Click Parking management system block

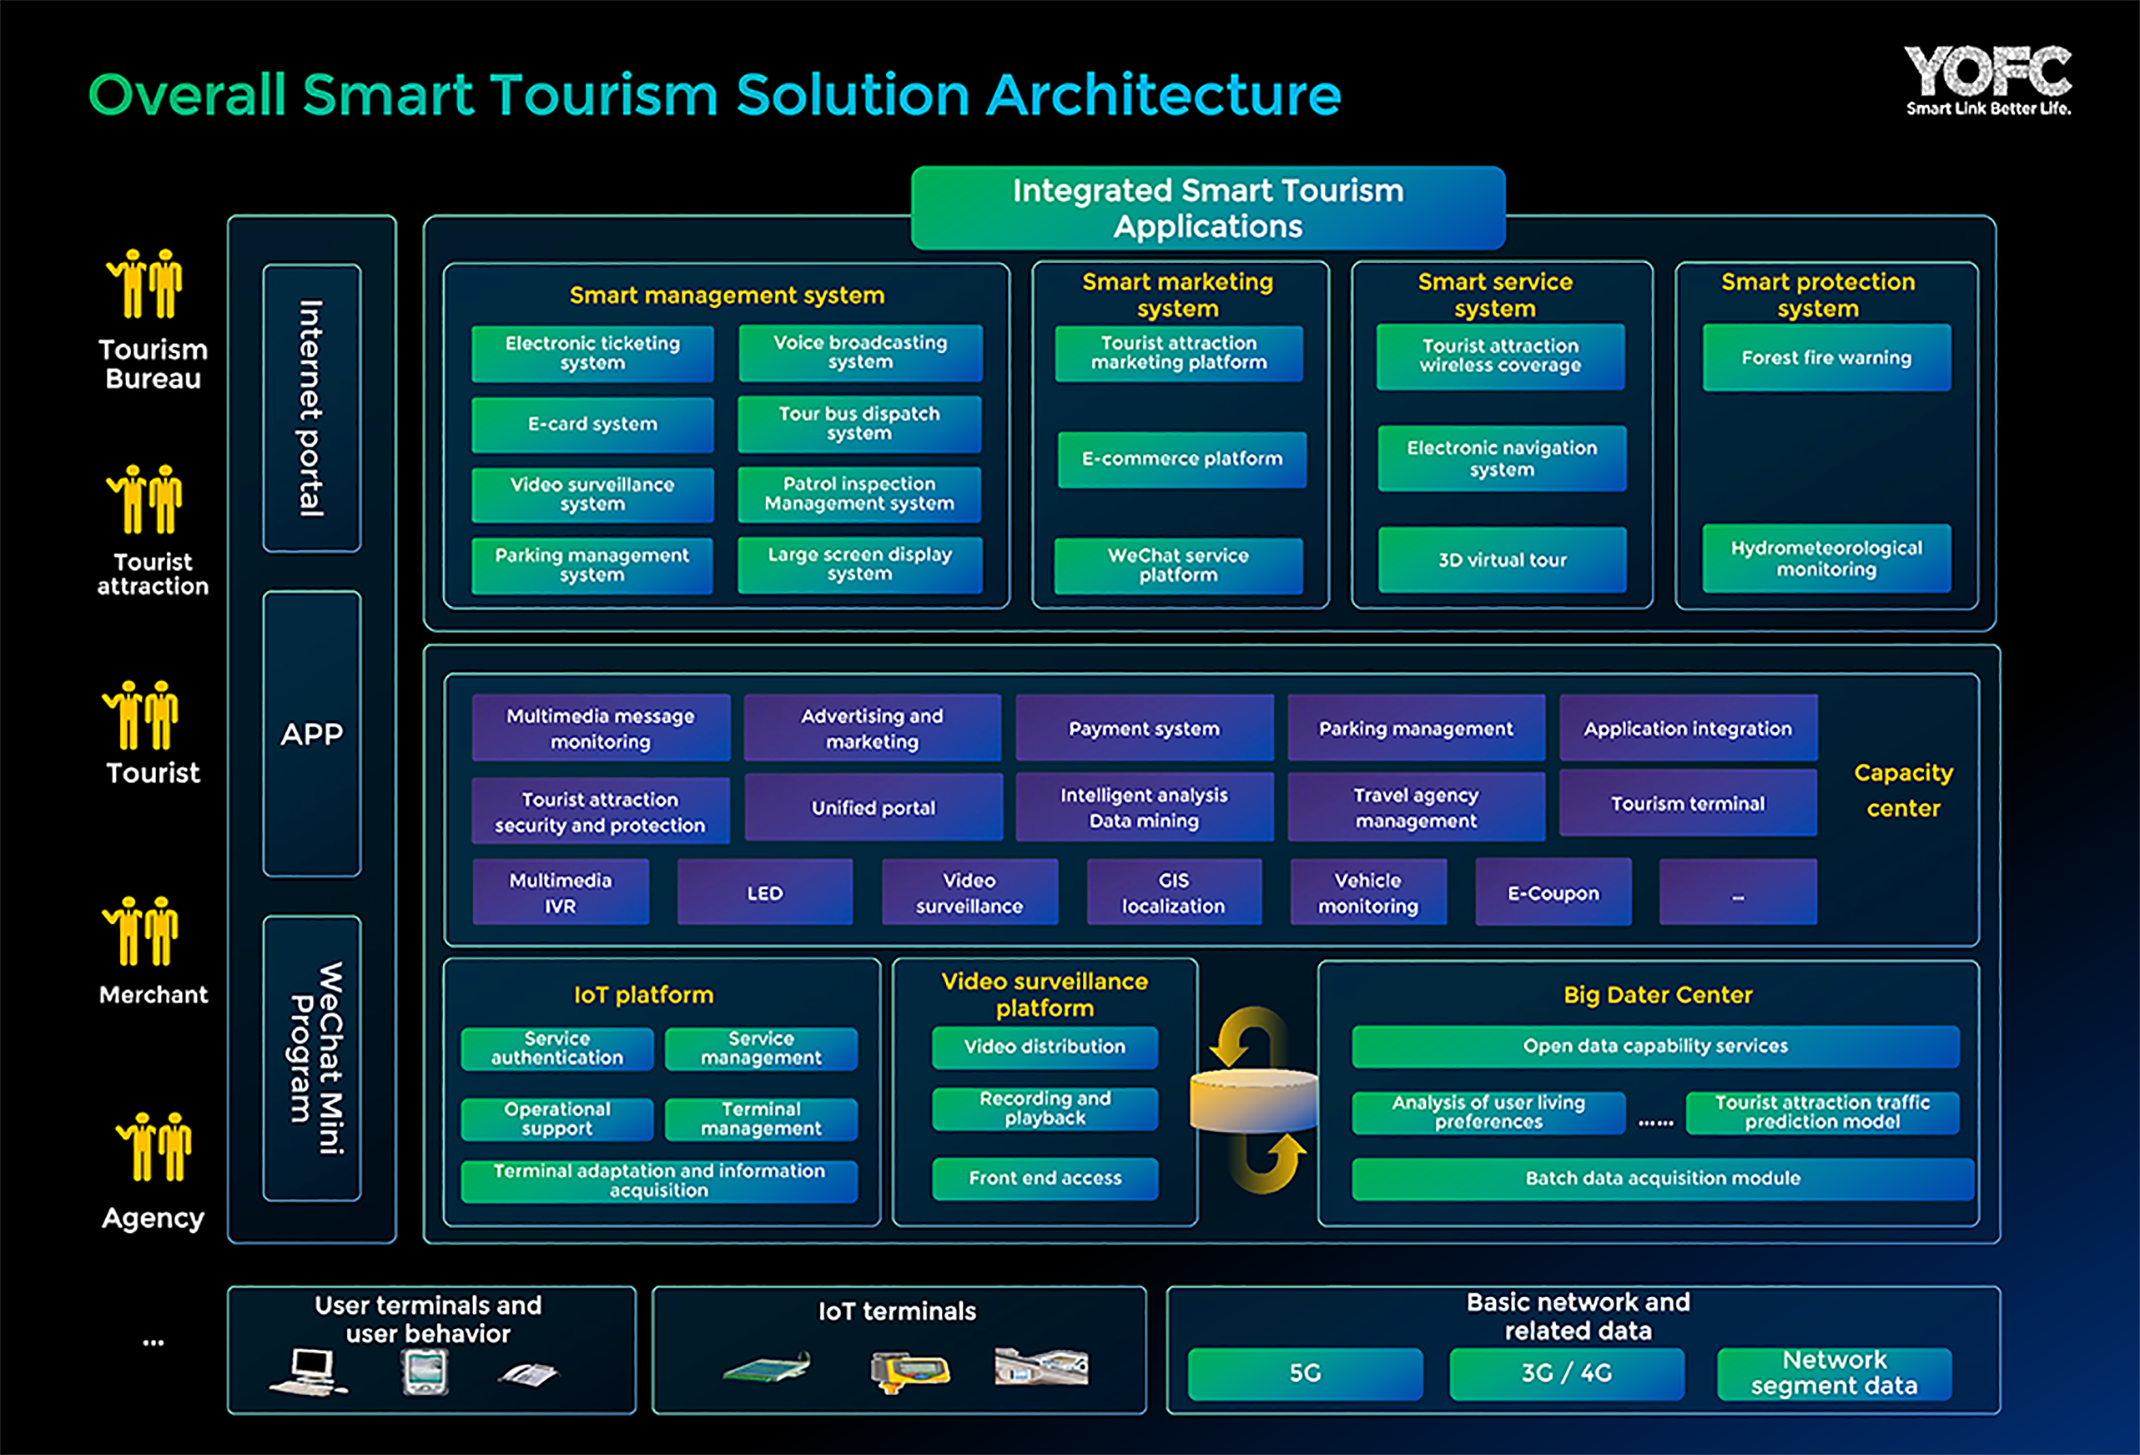tap(592, 565)
